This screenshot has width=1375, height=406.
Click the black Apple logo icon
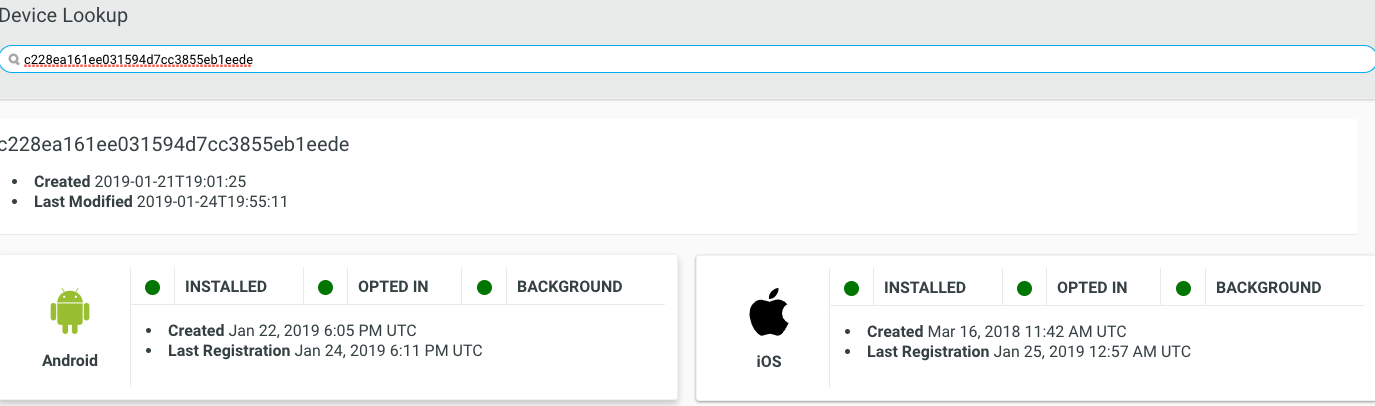point(769,312)
